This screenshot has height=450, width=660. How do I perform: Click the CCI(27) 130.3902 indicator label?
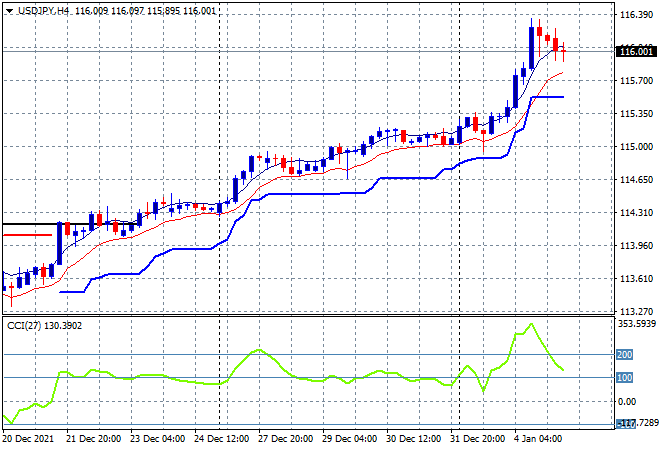click(x=45, y=326)
